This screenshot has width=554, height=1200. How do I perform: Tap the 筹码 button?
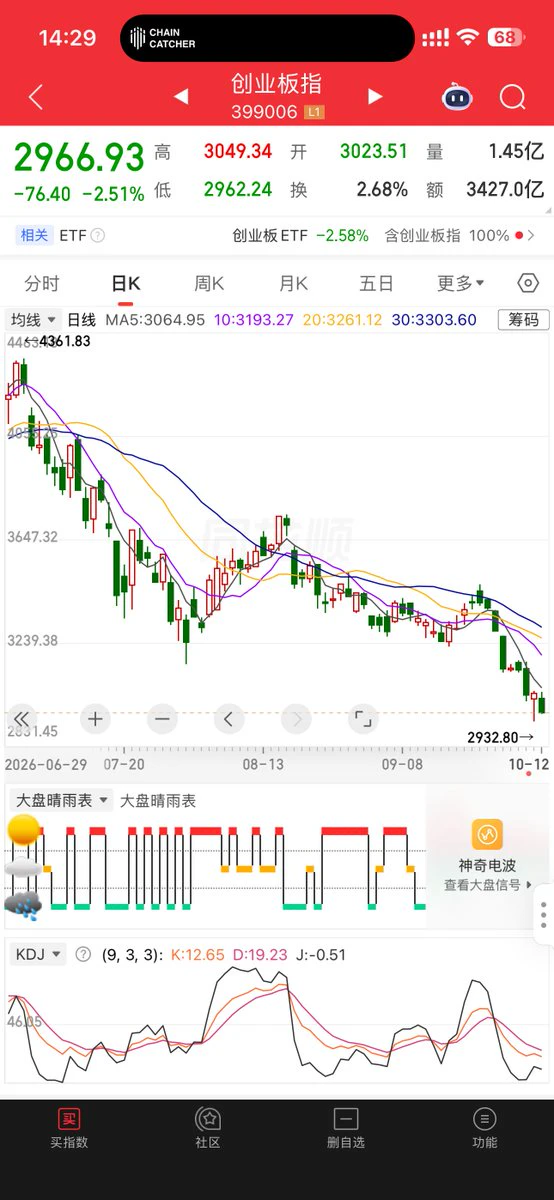[524, 320]
